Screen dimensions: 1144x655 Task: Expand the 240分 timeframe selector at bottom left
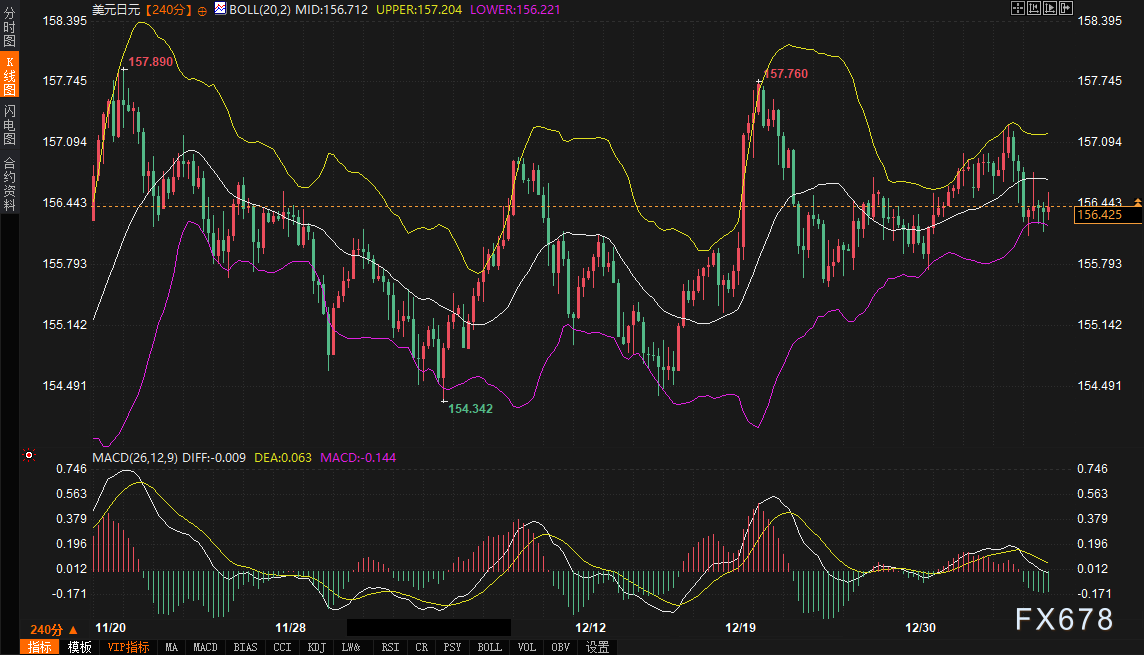pyautogui.click(x=52, y=629)
